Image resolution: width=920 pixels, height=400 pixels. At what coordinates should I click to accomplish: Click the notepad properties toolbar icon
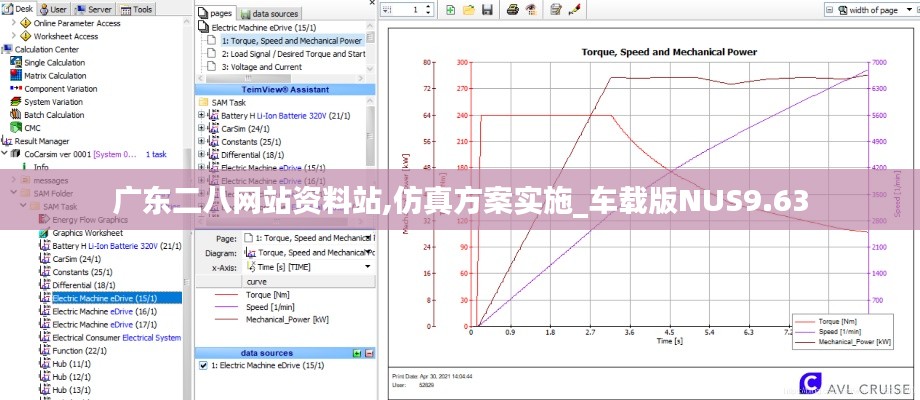(556, 9)
